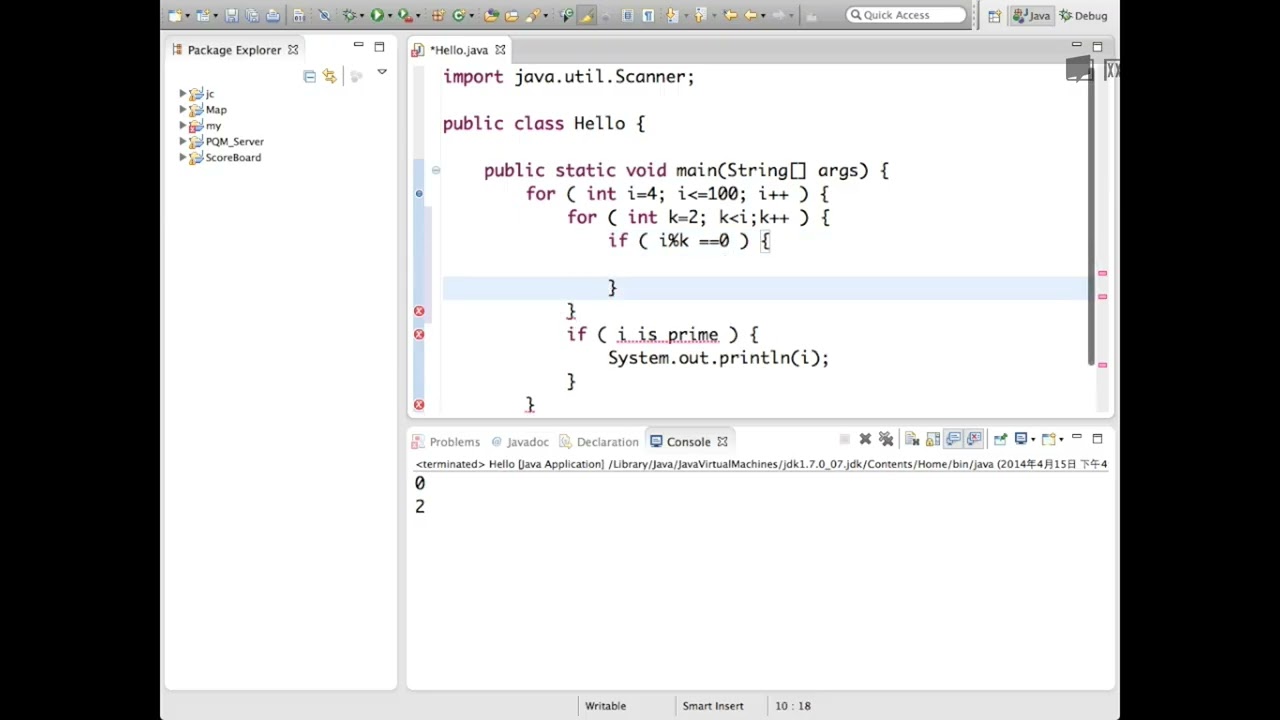Switch to the Debug perspective
The width and height of the screenshot is (1280, 720).
pos(1083,15)
